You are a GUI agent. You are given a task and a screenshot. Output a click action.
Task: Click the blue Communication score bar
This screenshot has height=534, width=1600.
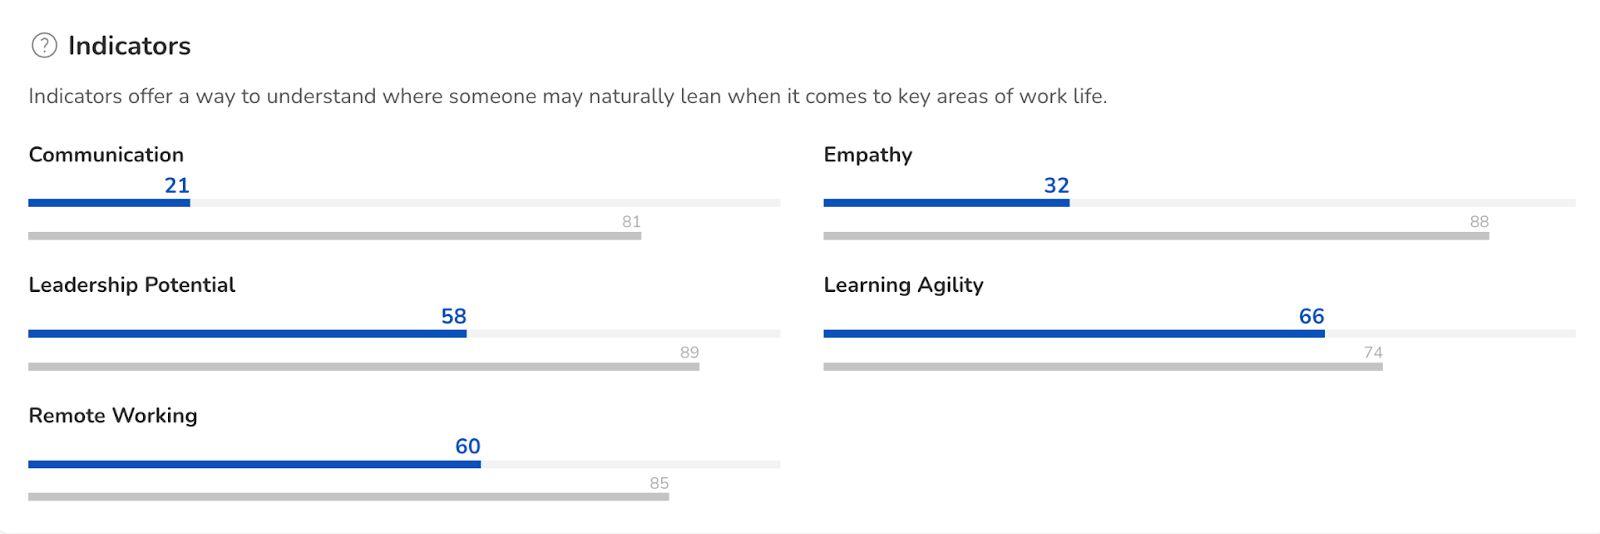(109, 203)
